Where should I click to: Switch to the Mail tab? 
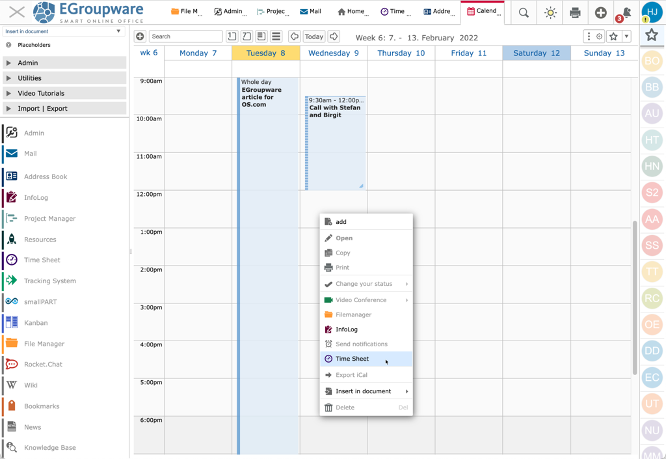click(310, 12)
